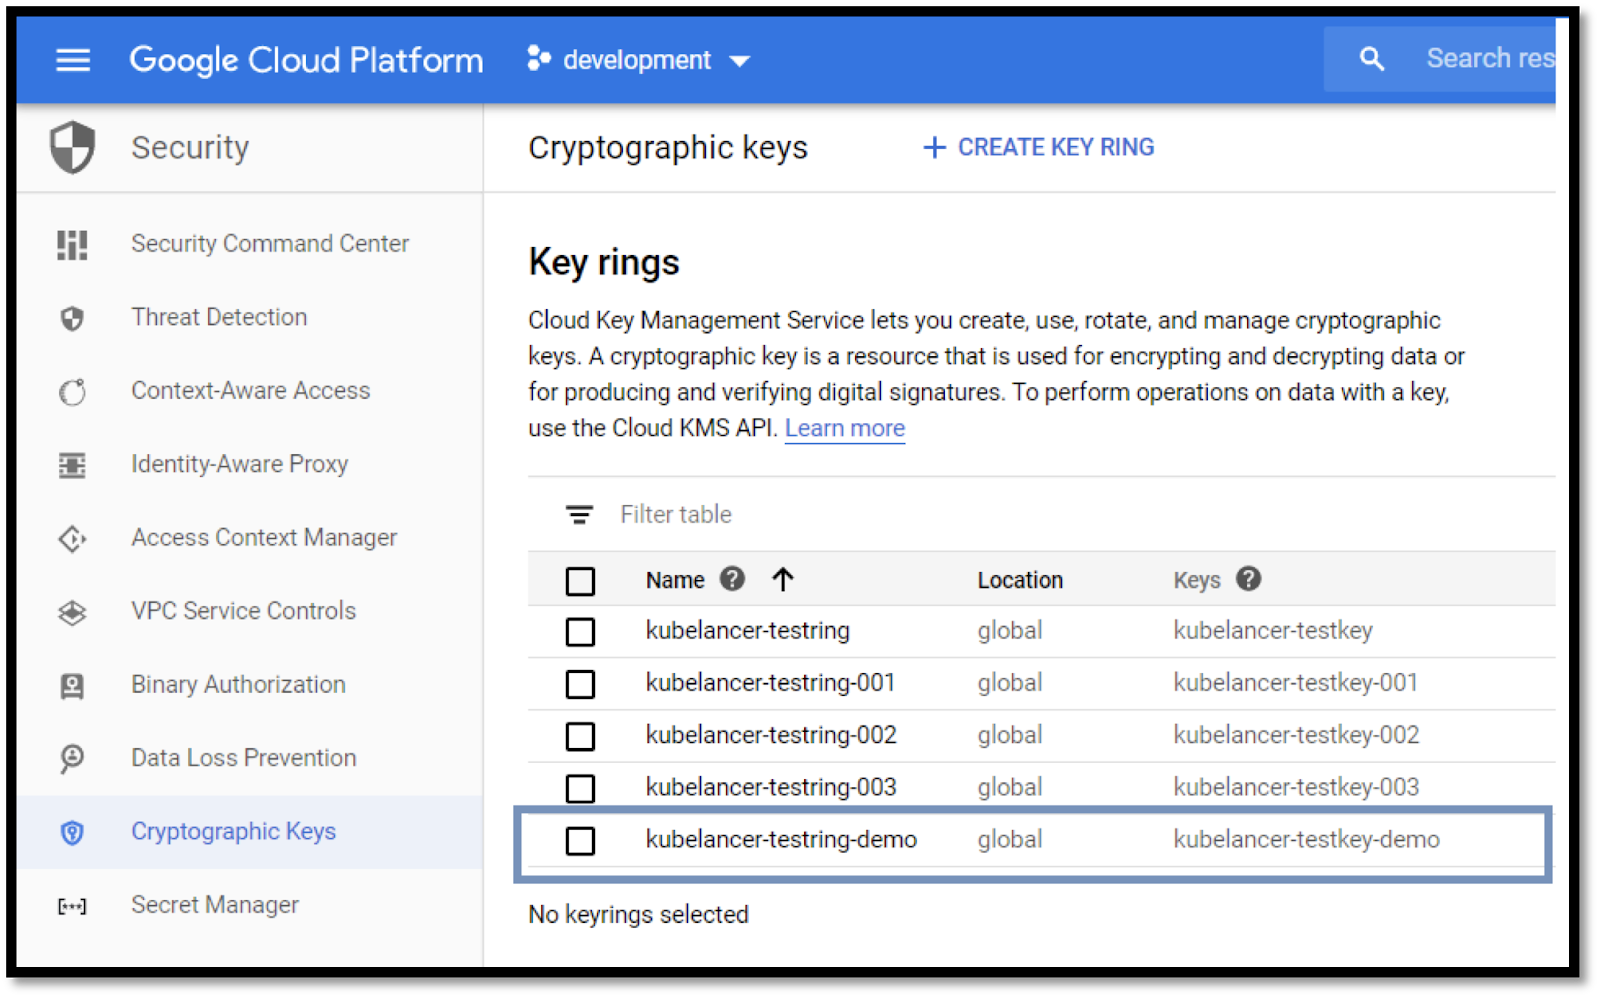Toggle the select-all keyrings checkbox
The image size is (1600, 998).
[580, 581]
